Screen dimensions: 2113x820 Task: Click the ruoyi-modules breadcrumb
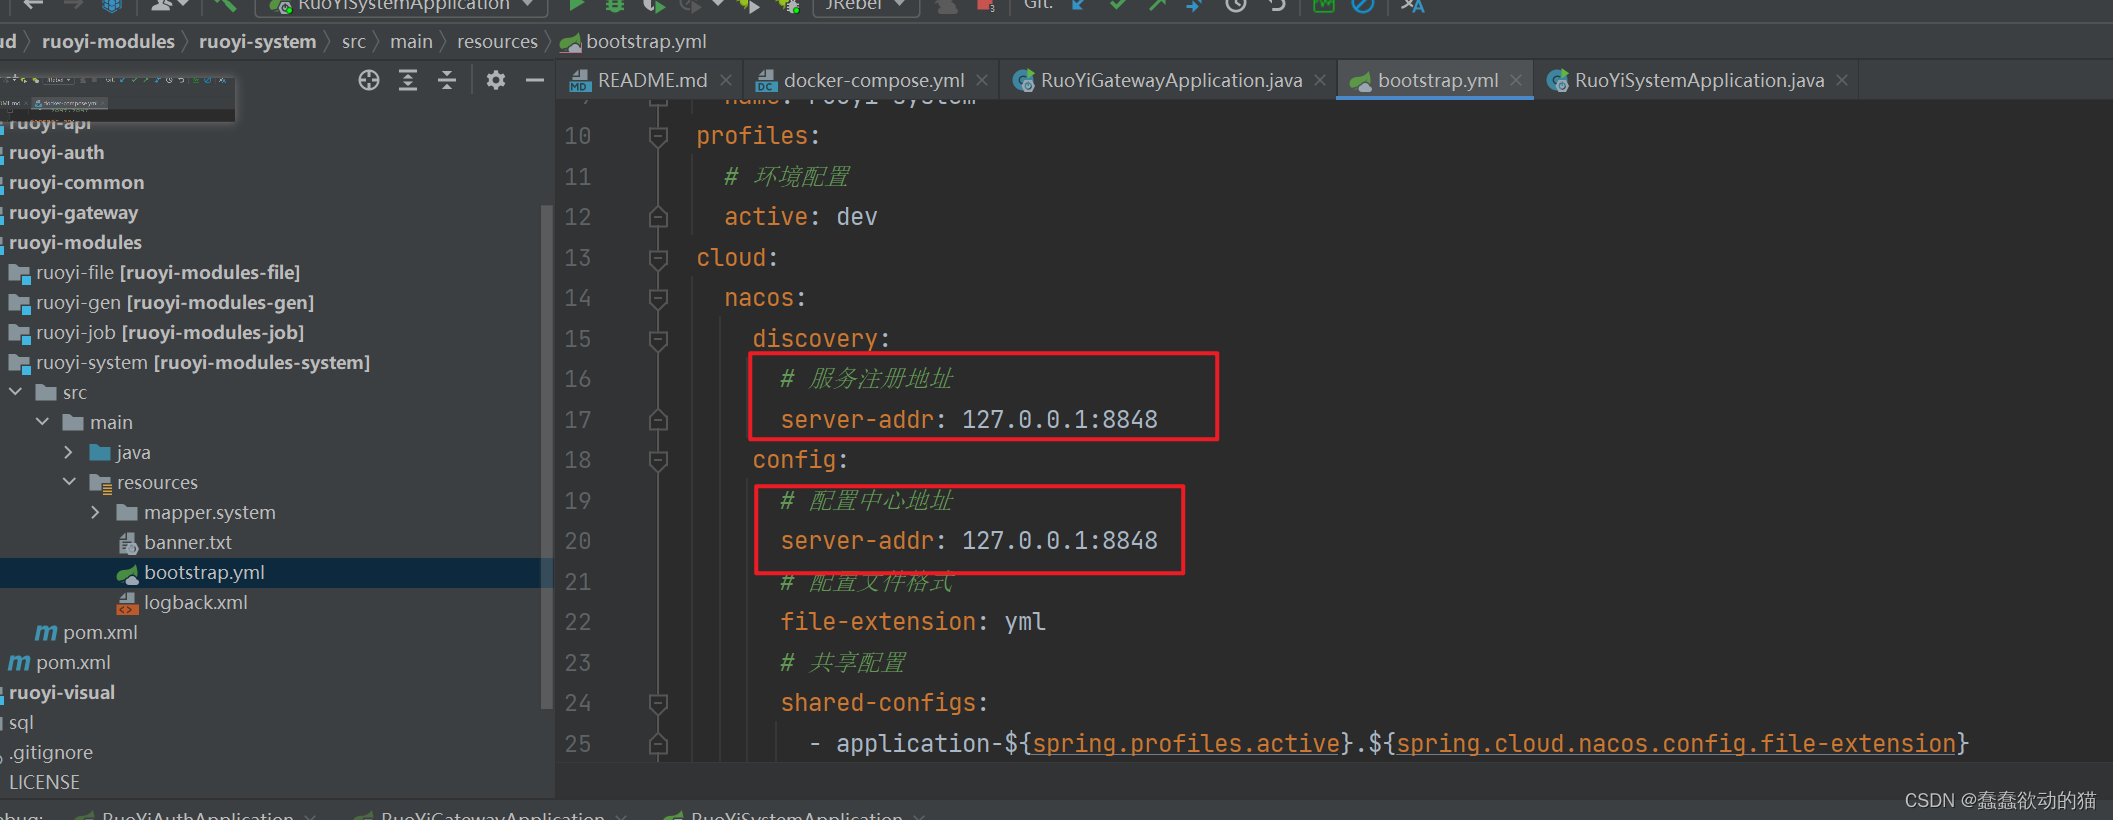coord(108,41)
